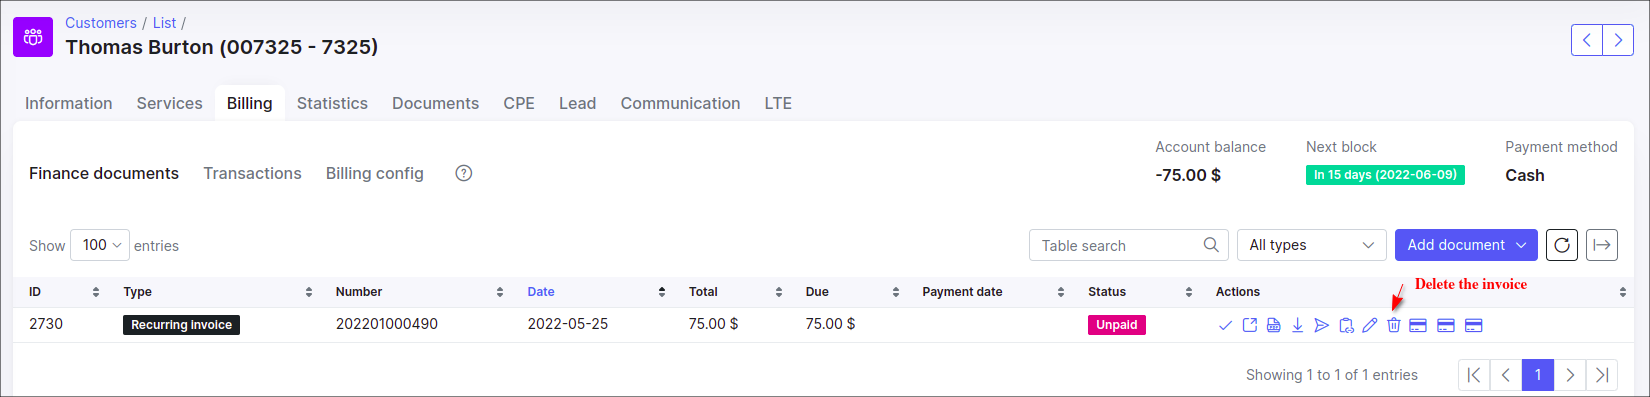The height and width of the screenshot is (397, 1650).
Task: Switch to the Services tab
Action: (169, 103)
